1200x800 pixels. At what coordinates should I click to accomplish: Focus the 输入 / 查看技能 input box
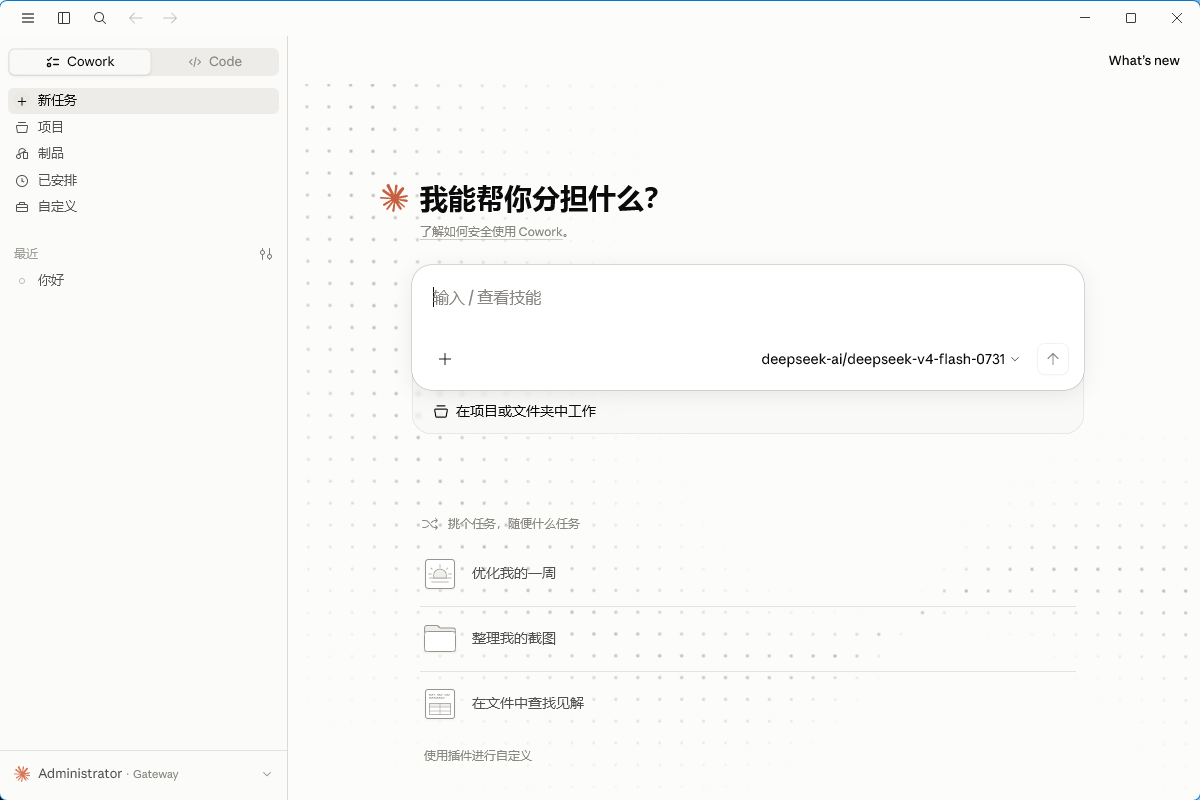(x=748, y=298)
